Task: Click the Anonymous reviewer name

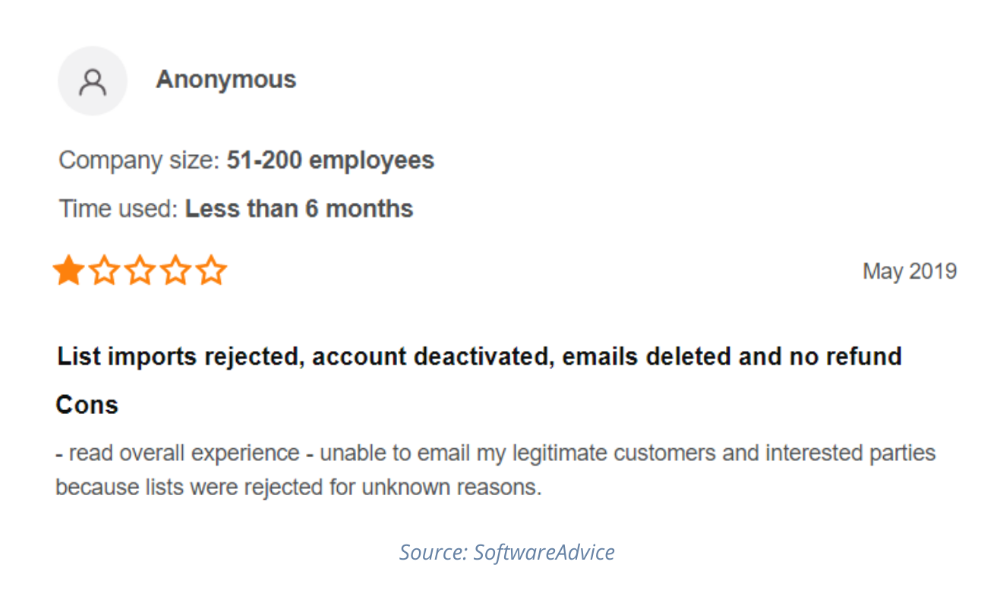Action: pos(226,80)
